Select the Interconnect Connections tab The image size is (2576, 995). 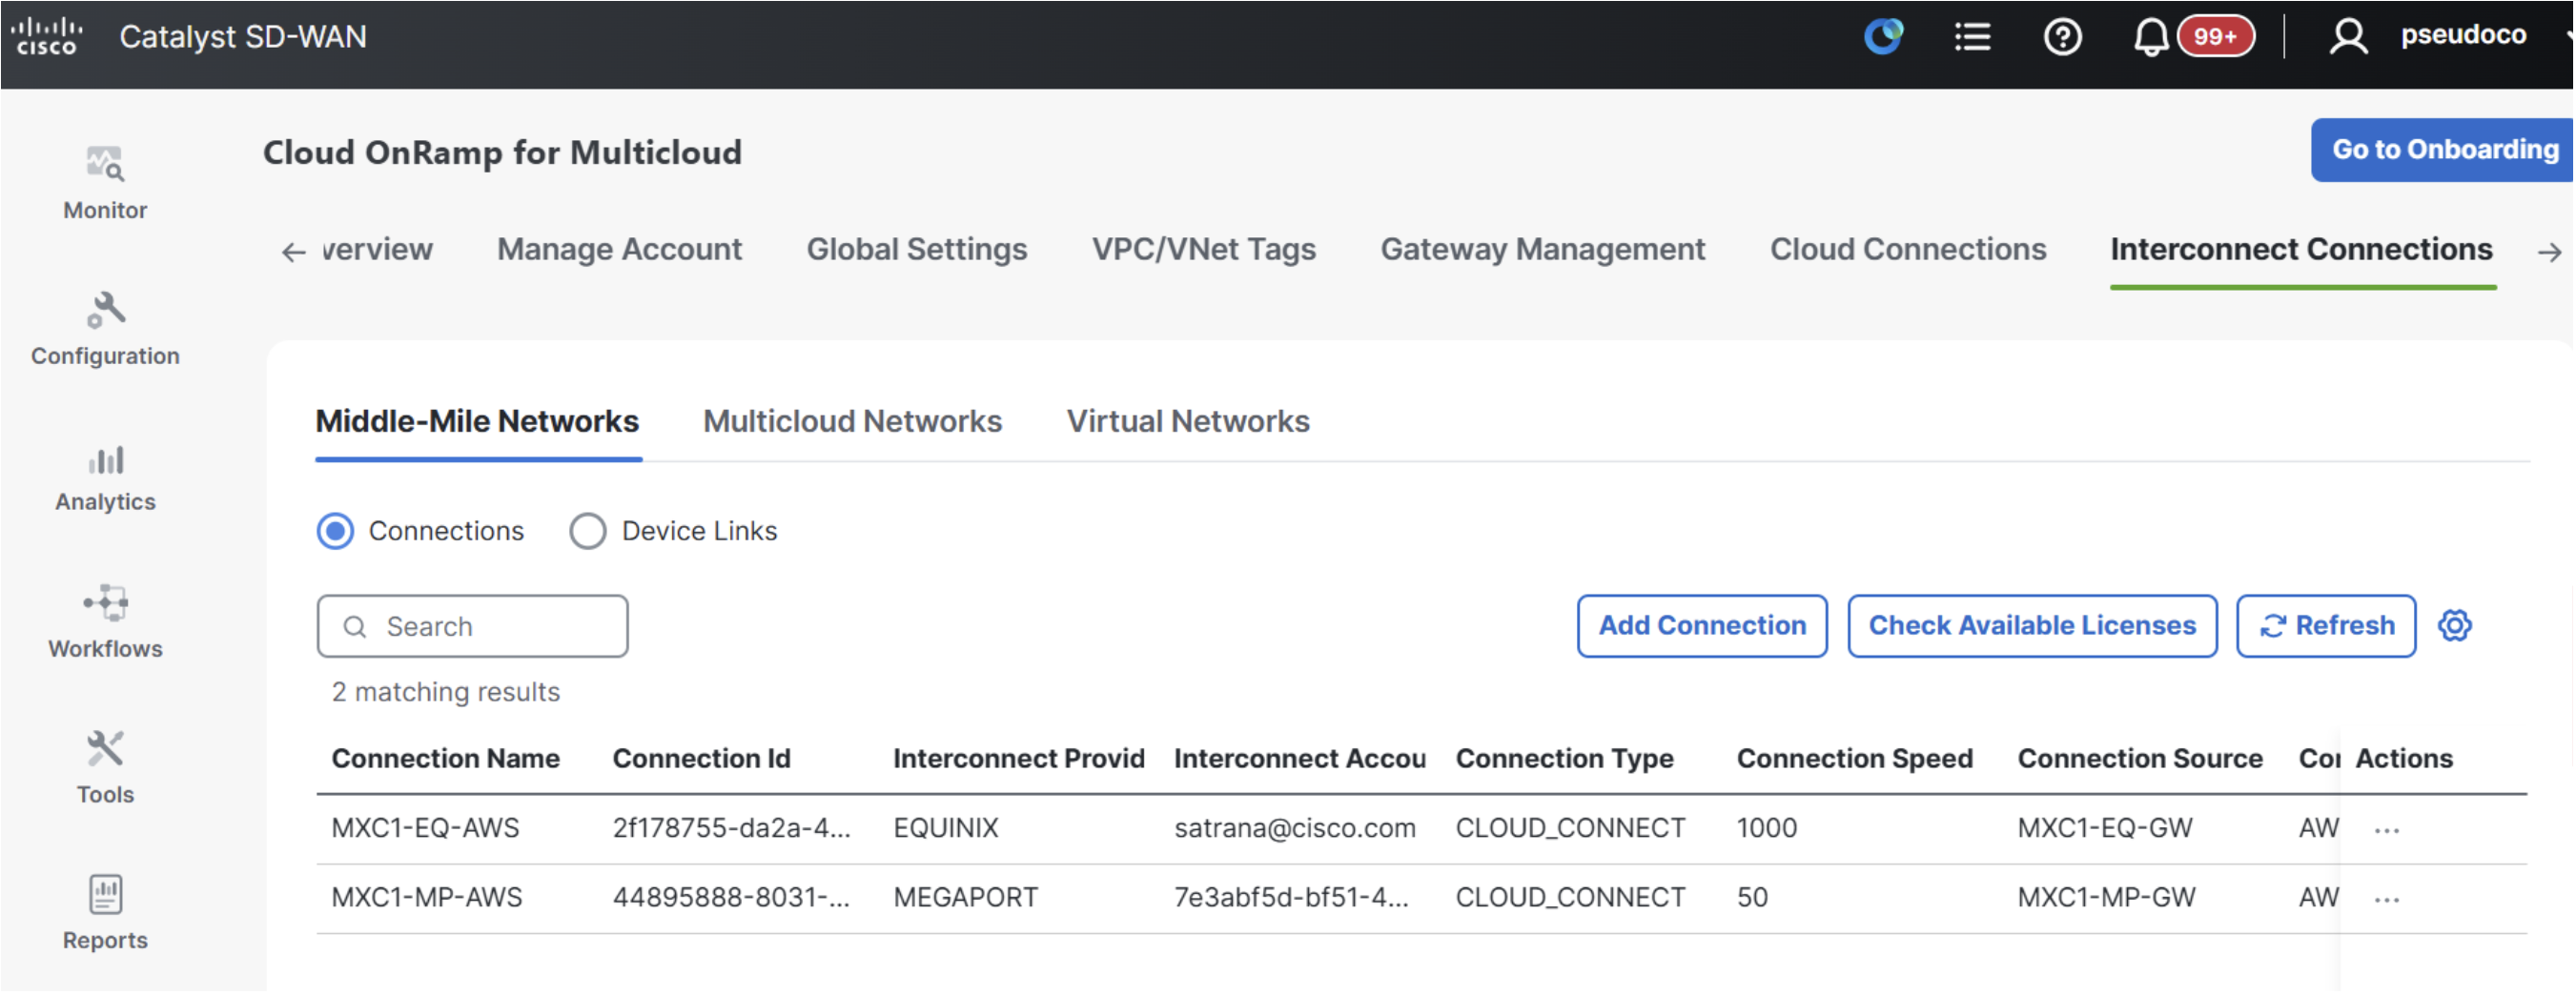point(2302,250)
